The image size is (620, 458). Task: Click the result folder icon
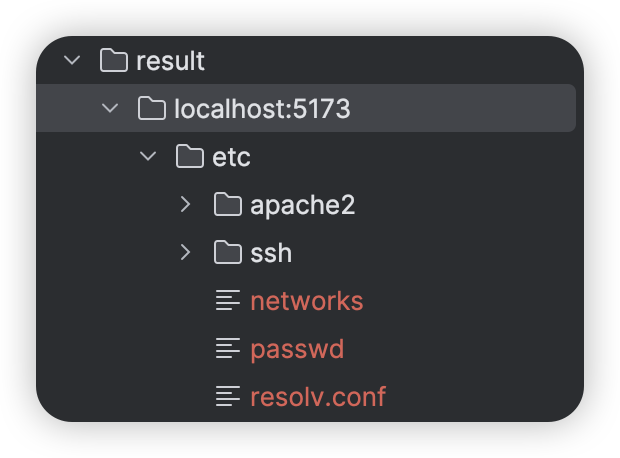tap(114, 60)
